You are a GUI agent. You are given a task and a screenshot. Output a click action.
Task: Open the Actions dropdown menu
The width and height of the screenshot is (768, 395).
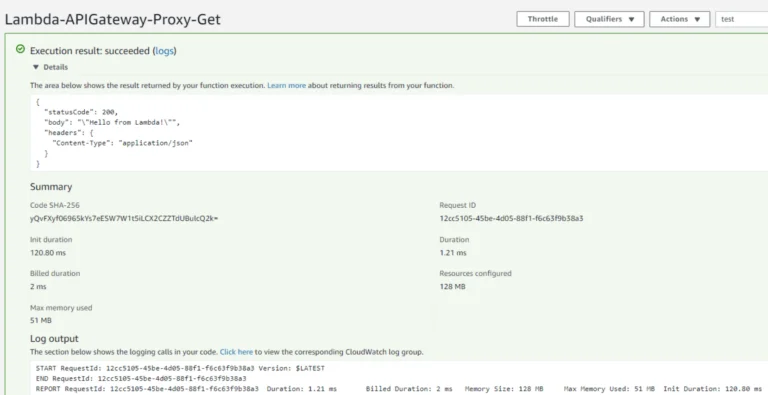[679, 19]
